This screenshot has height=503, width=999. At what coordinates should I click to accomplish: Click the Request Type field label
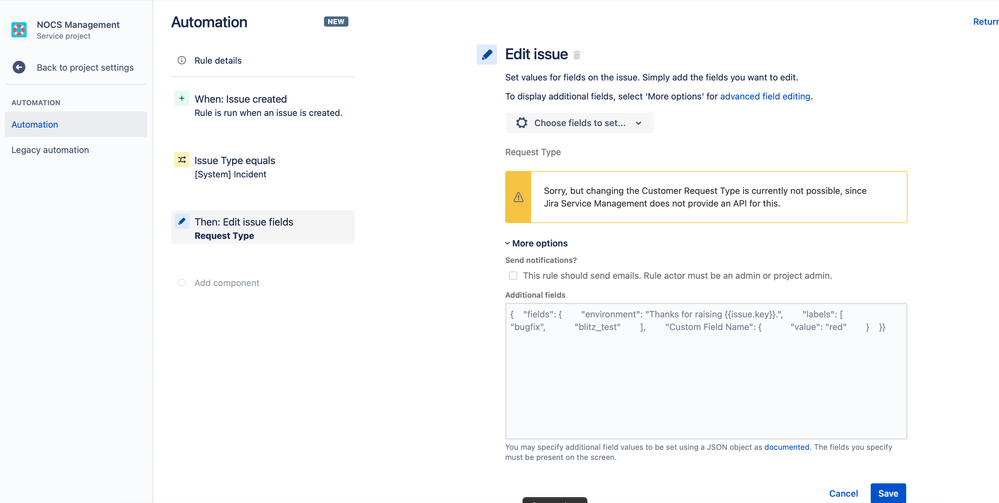click(x=533, y=152)
